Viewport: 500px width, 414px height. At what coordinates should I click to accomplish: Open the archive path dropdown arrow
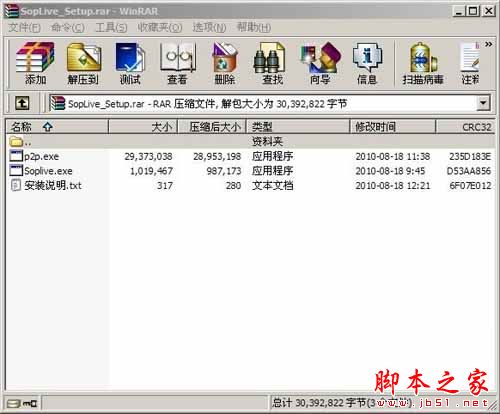tap(483, 103)
